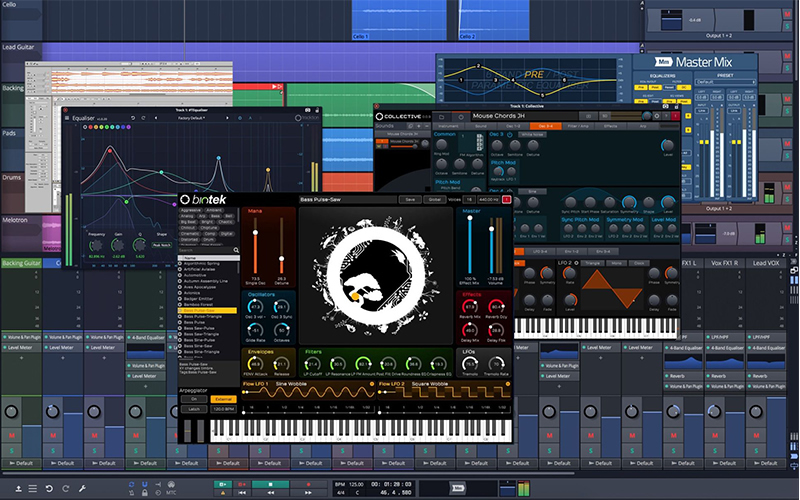Viewport: 800px width, 500px height.
Task: Open the LFO 2 Triangle shape dropdown
Action: (x=592, y=263)
